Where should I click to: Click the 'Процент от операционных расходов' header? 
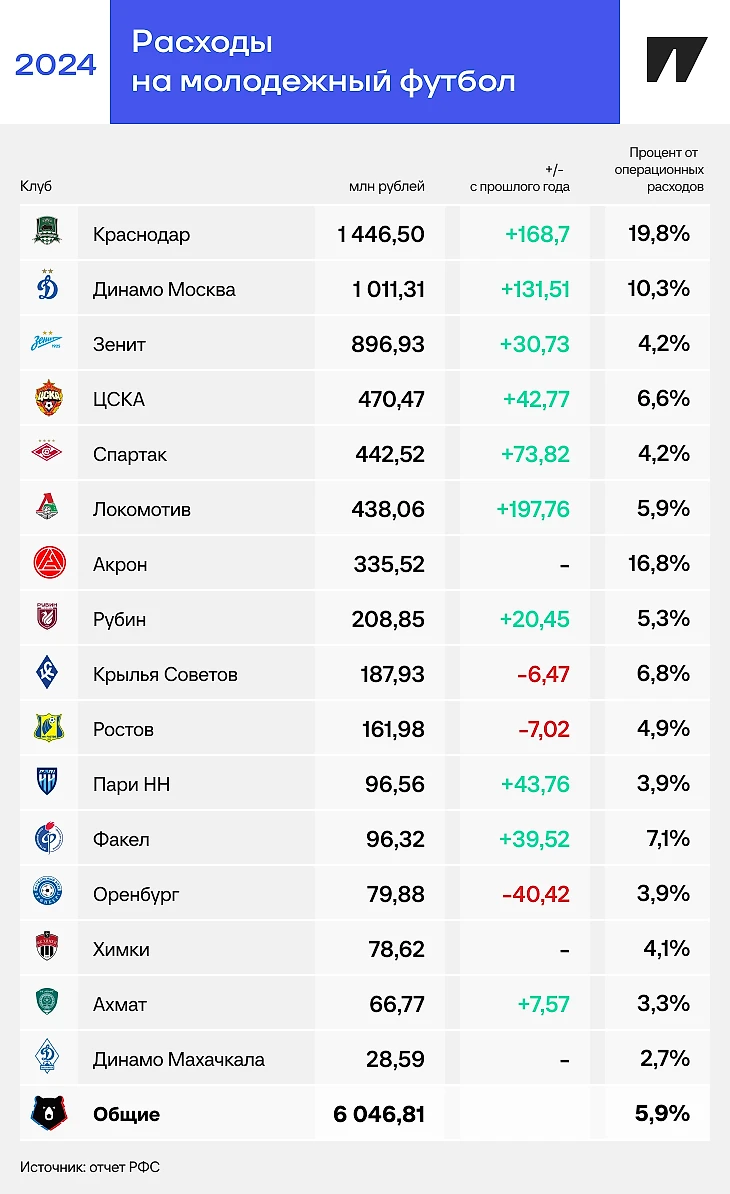(659, 170)
